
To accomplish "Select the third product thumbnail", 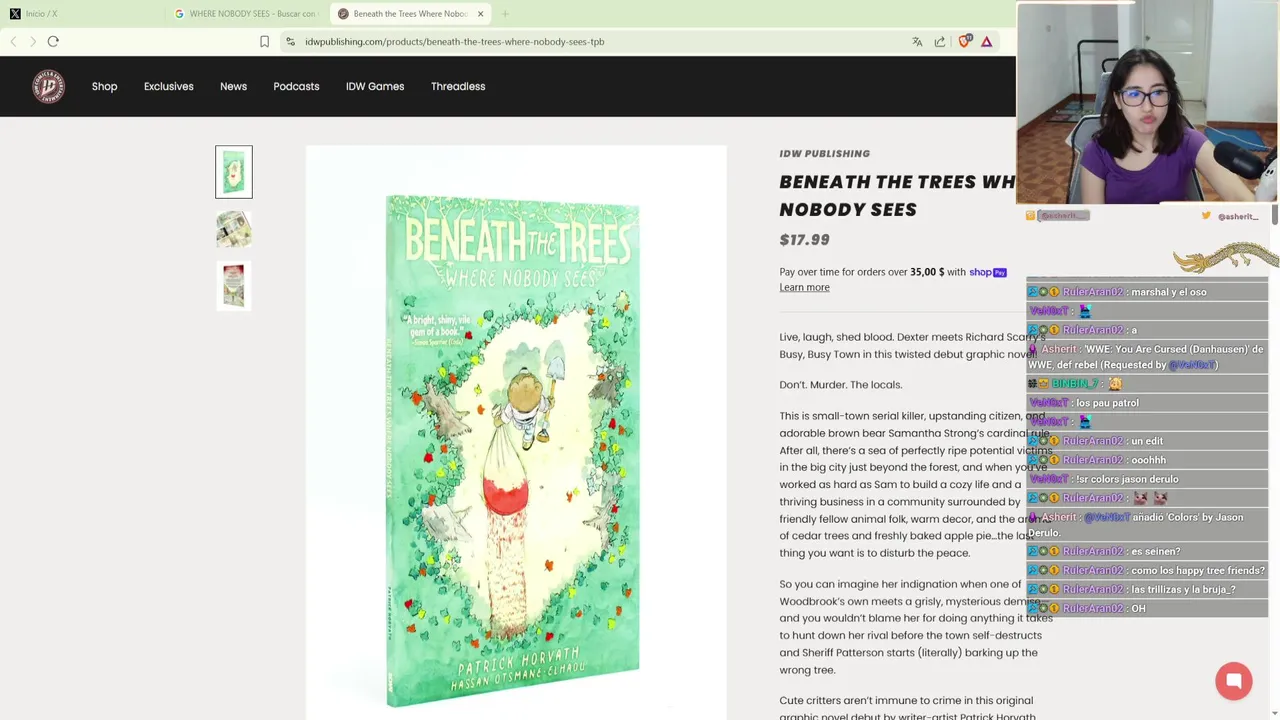I will pos(234,285).
